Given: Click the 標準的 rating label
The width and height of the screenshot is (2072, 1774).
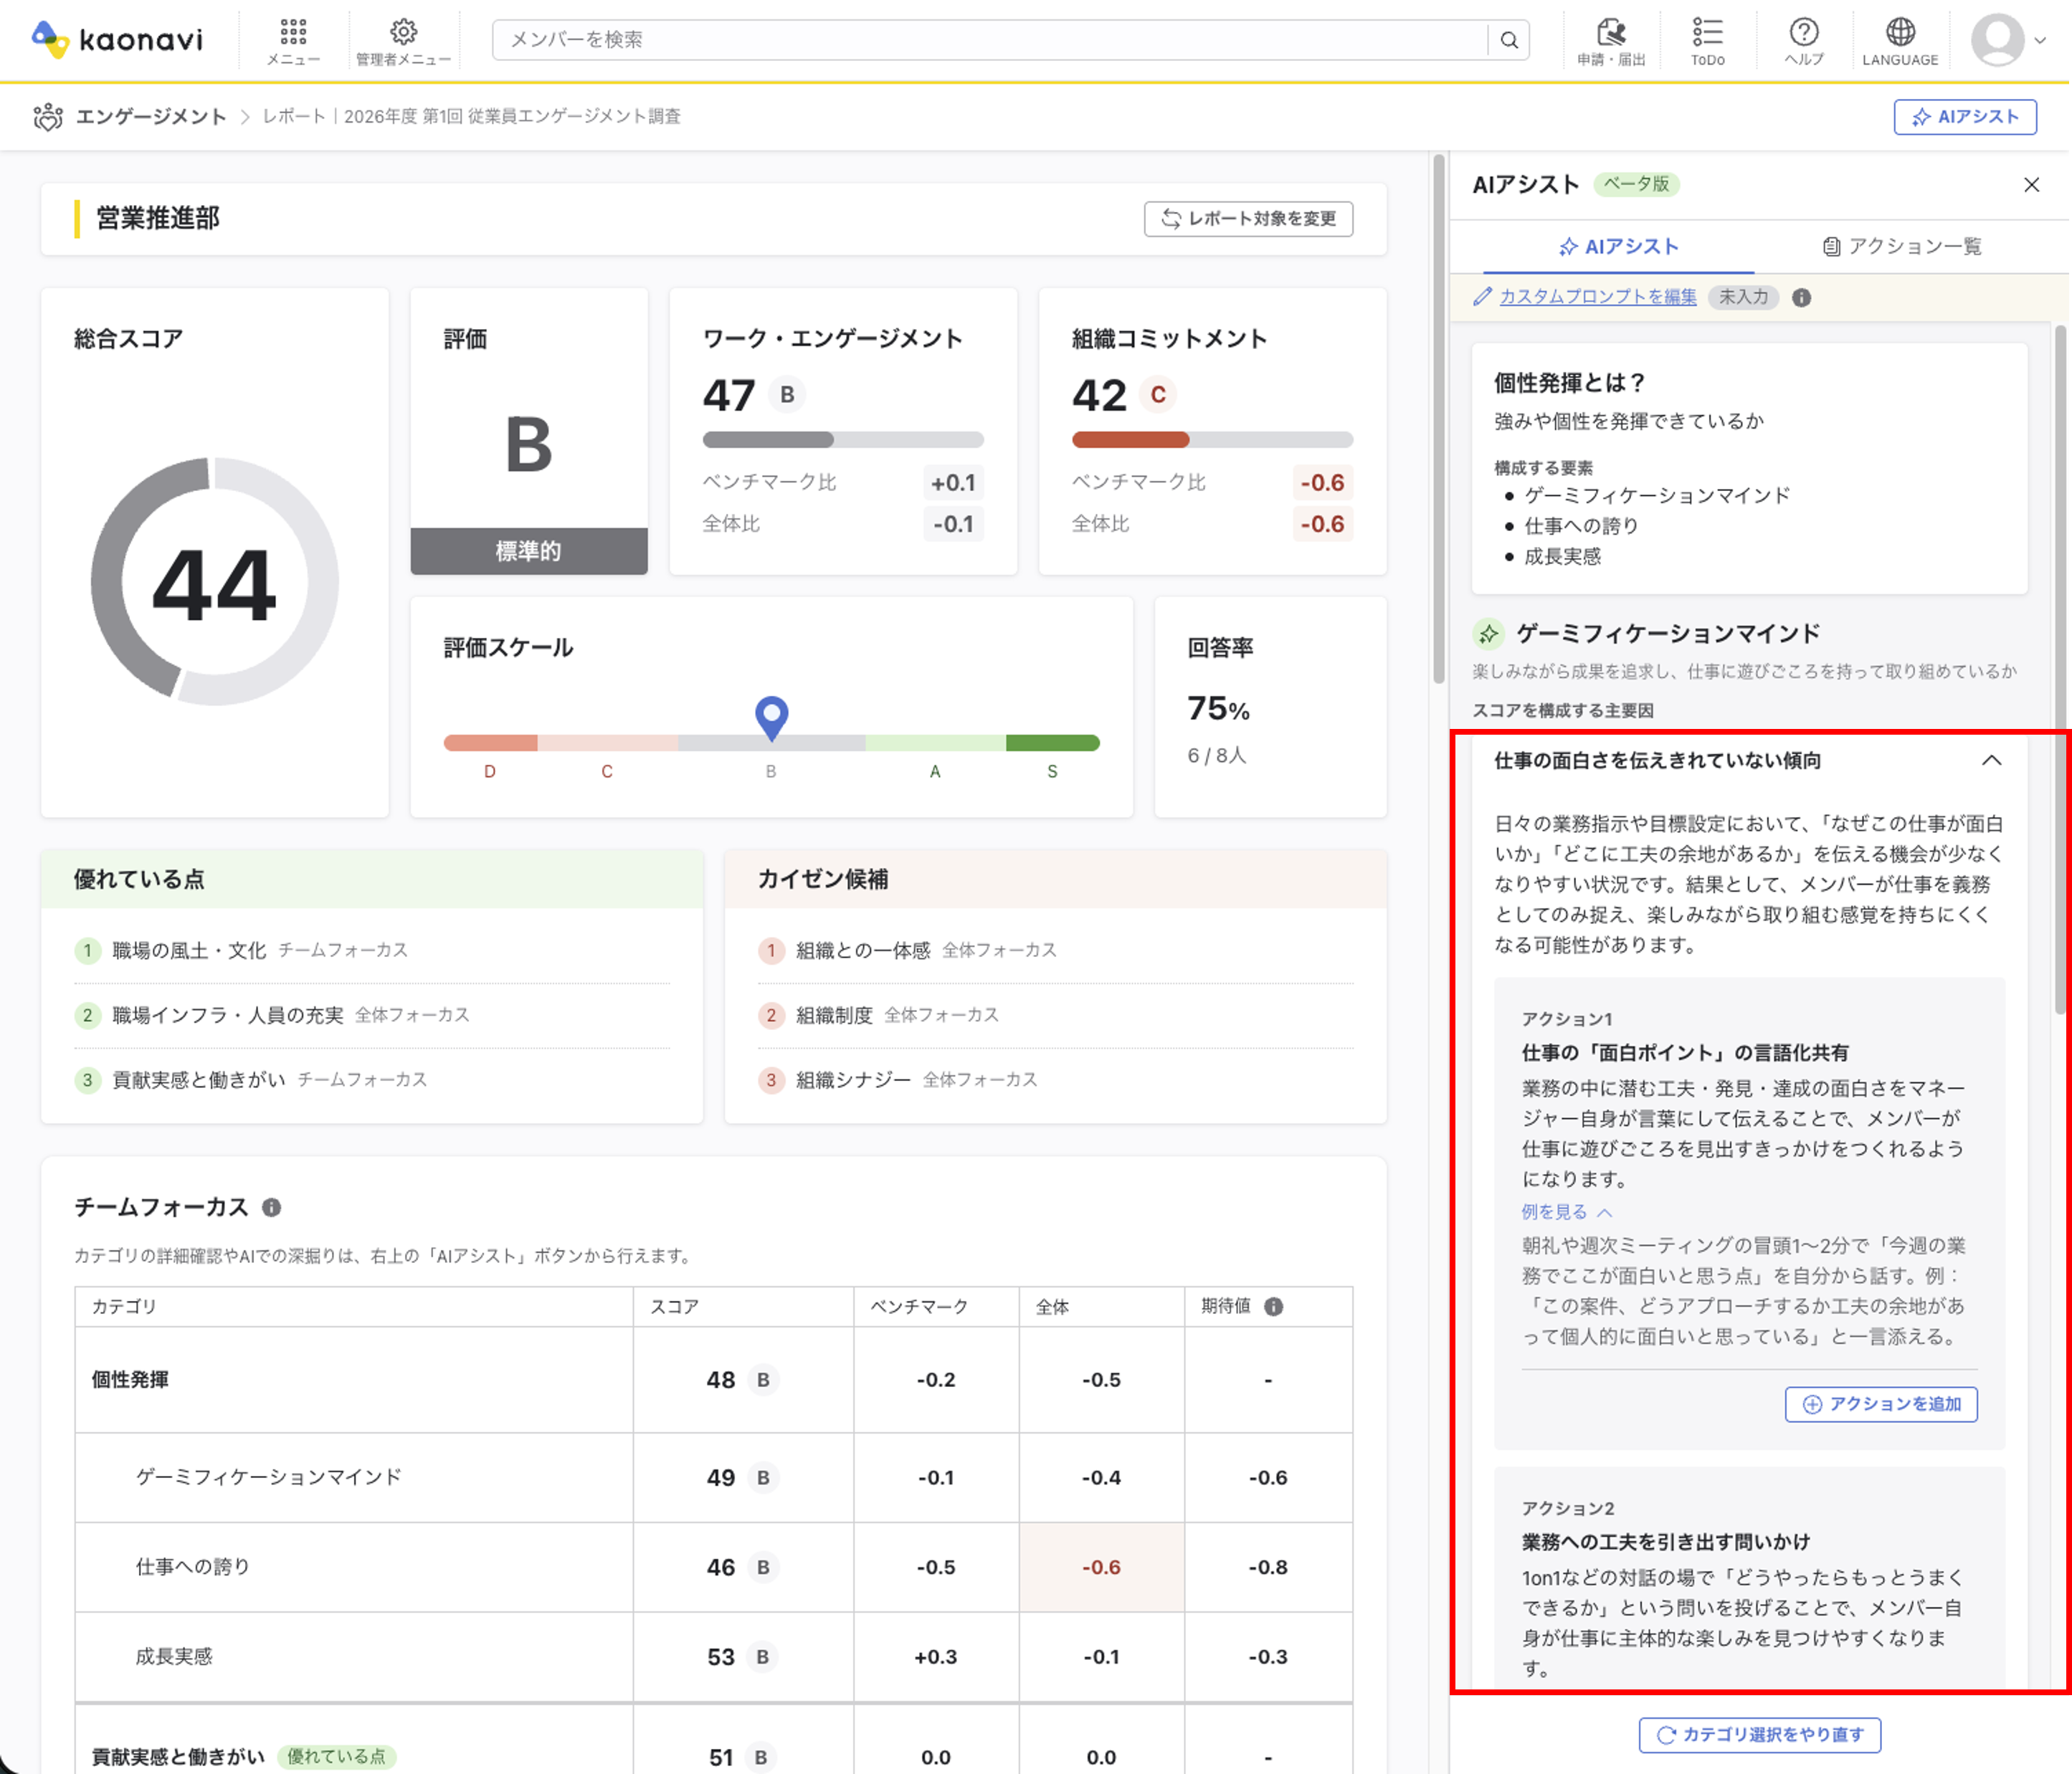Looking at the screenshot, I should click(528, 551).
